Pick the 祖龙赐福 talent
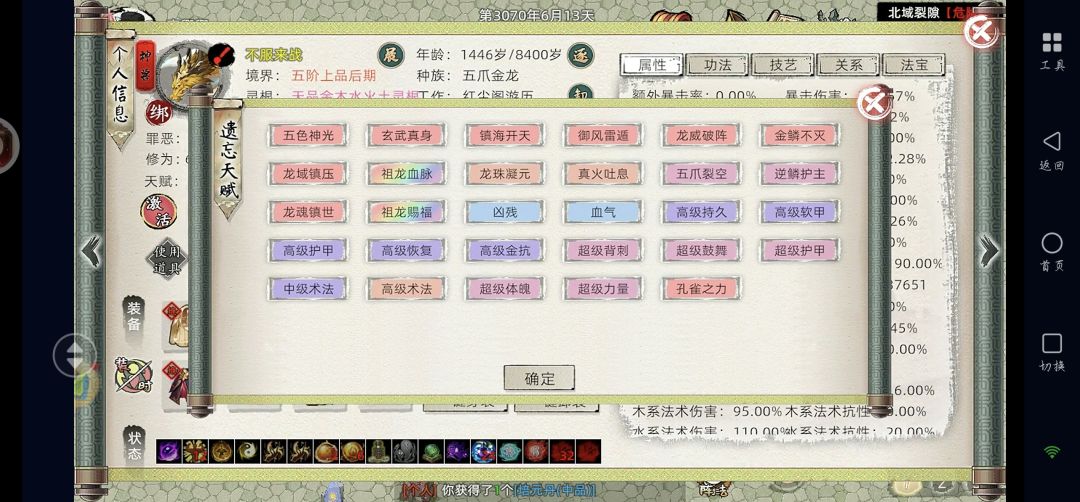Image resolution: width=1080 pixels, height=502 pixels. click(406, 212)
